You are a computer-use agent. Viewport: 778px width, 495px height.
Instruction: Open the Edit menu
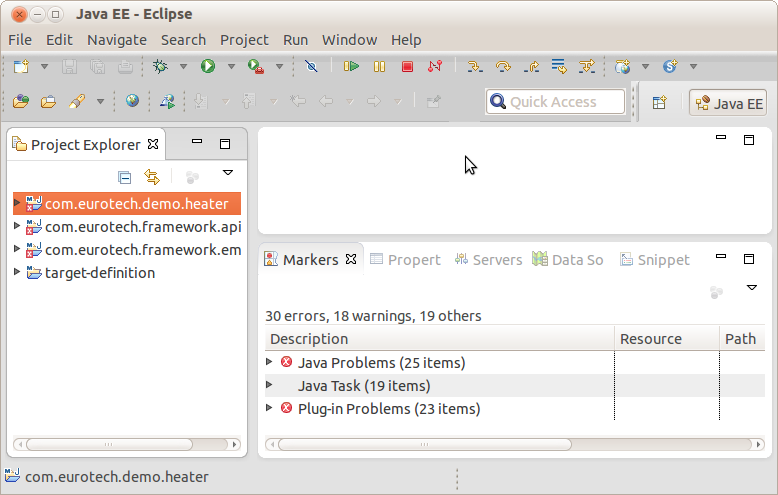[x=60, y=40]
